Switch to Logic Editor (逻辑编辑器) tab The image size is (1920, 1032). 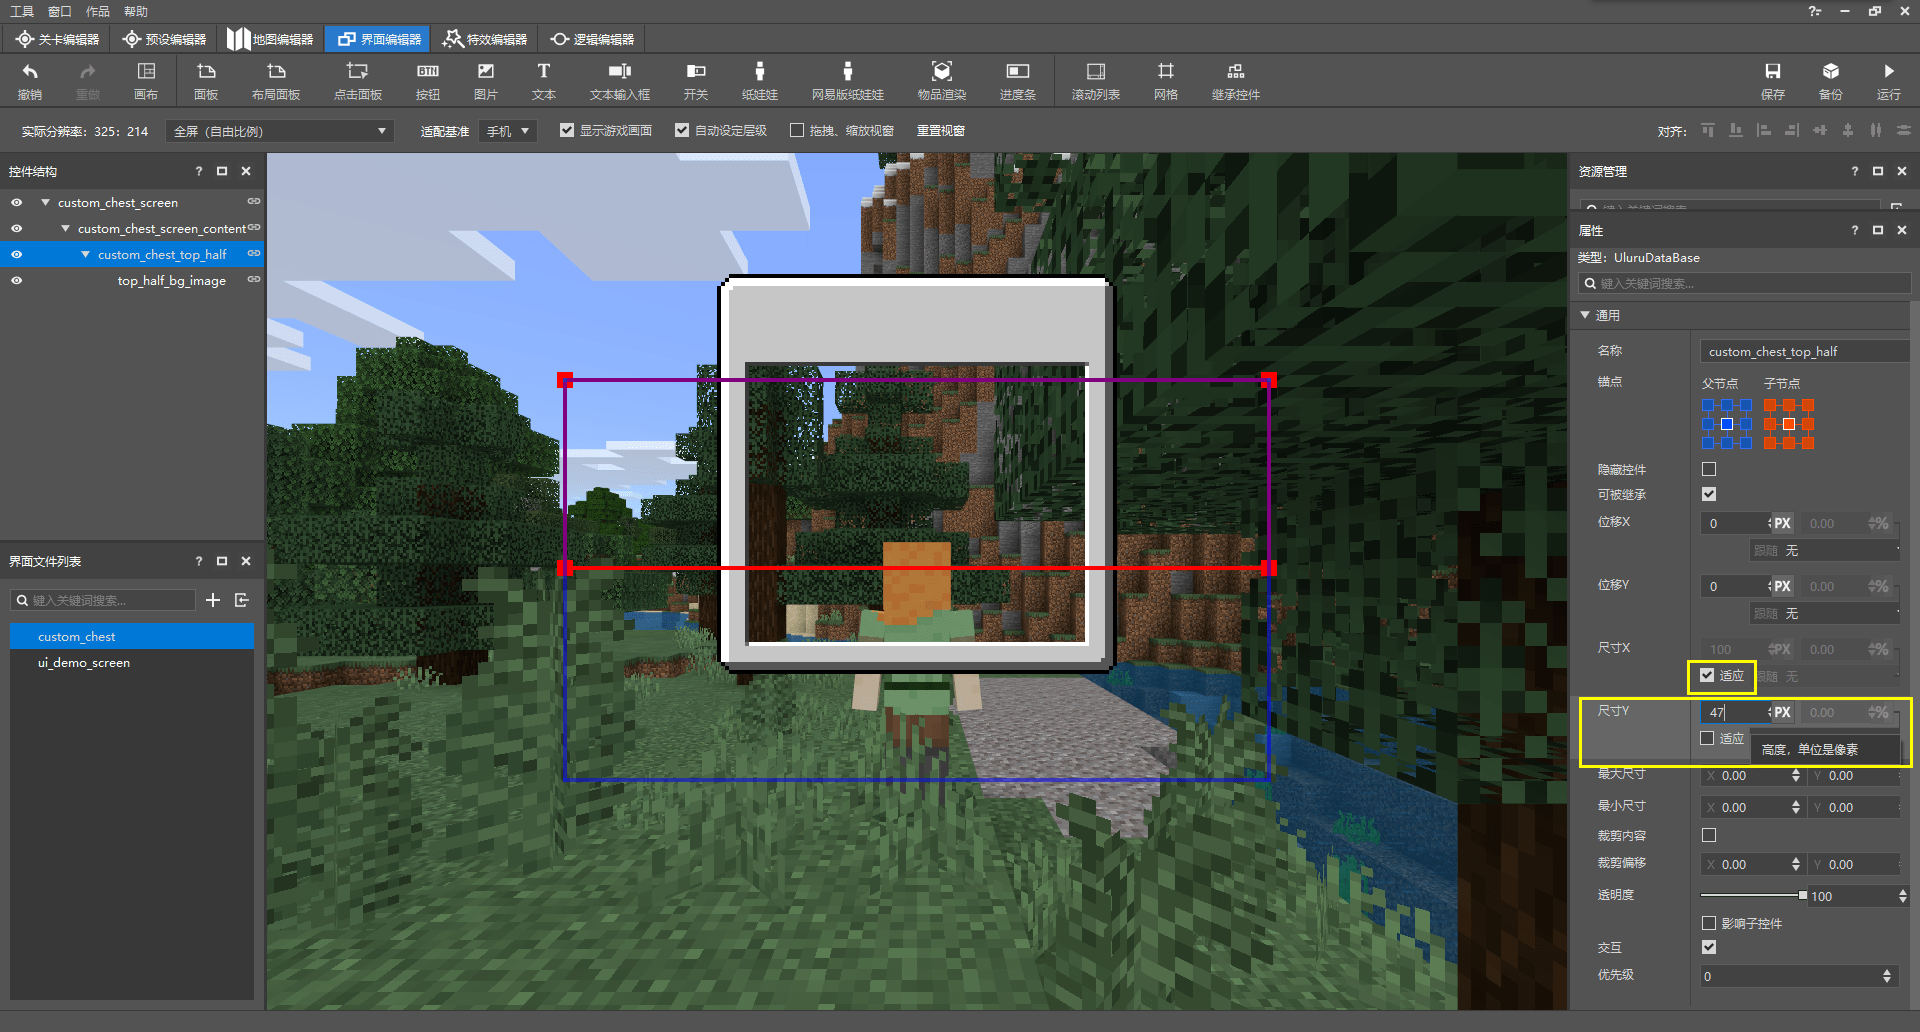[x=592, y=39]
